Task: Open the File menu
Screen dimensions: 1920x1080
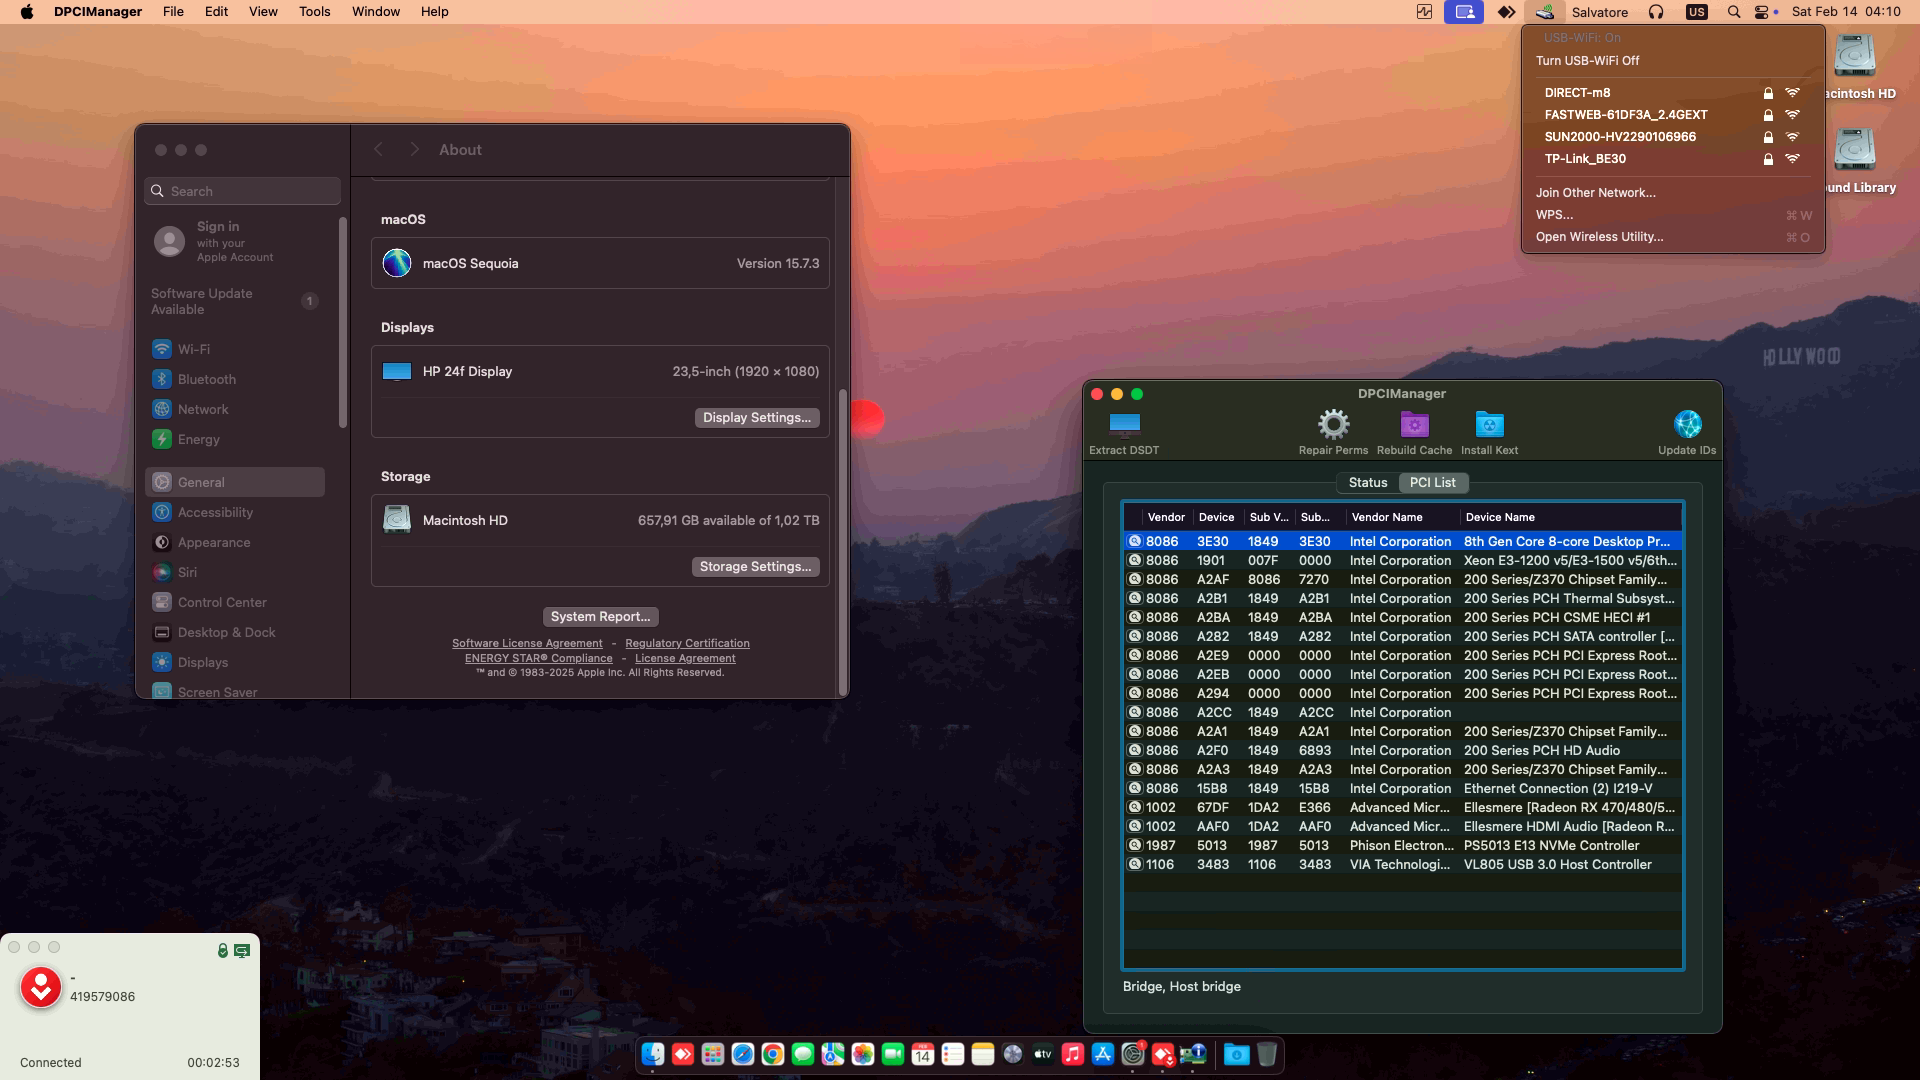Action: tap(173, 12)
